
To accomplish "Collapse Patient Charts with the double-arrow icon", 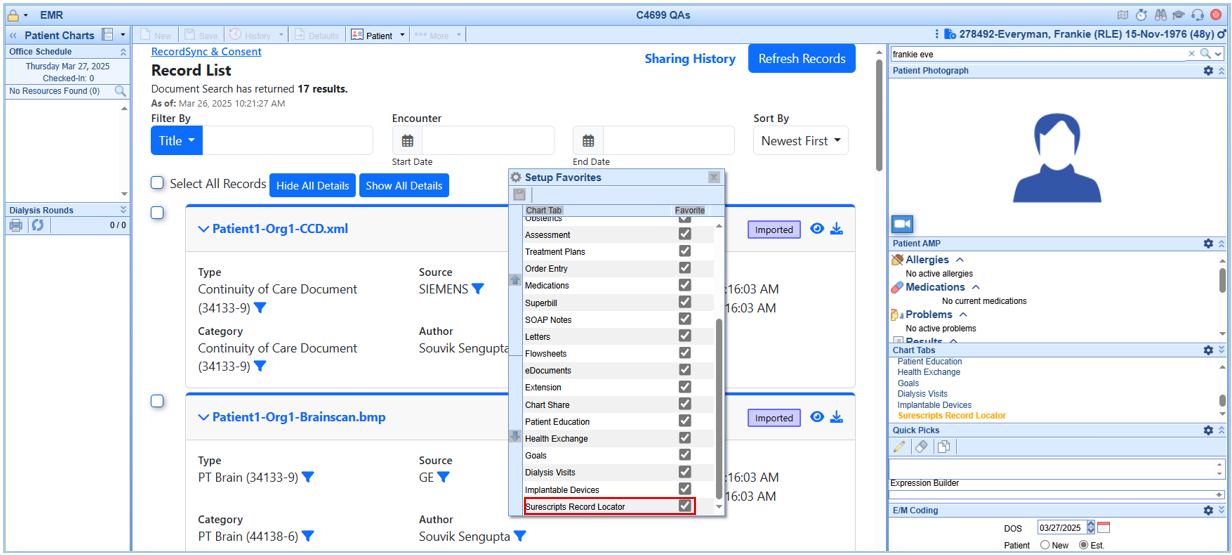I will [13, 35].
